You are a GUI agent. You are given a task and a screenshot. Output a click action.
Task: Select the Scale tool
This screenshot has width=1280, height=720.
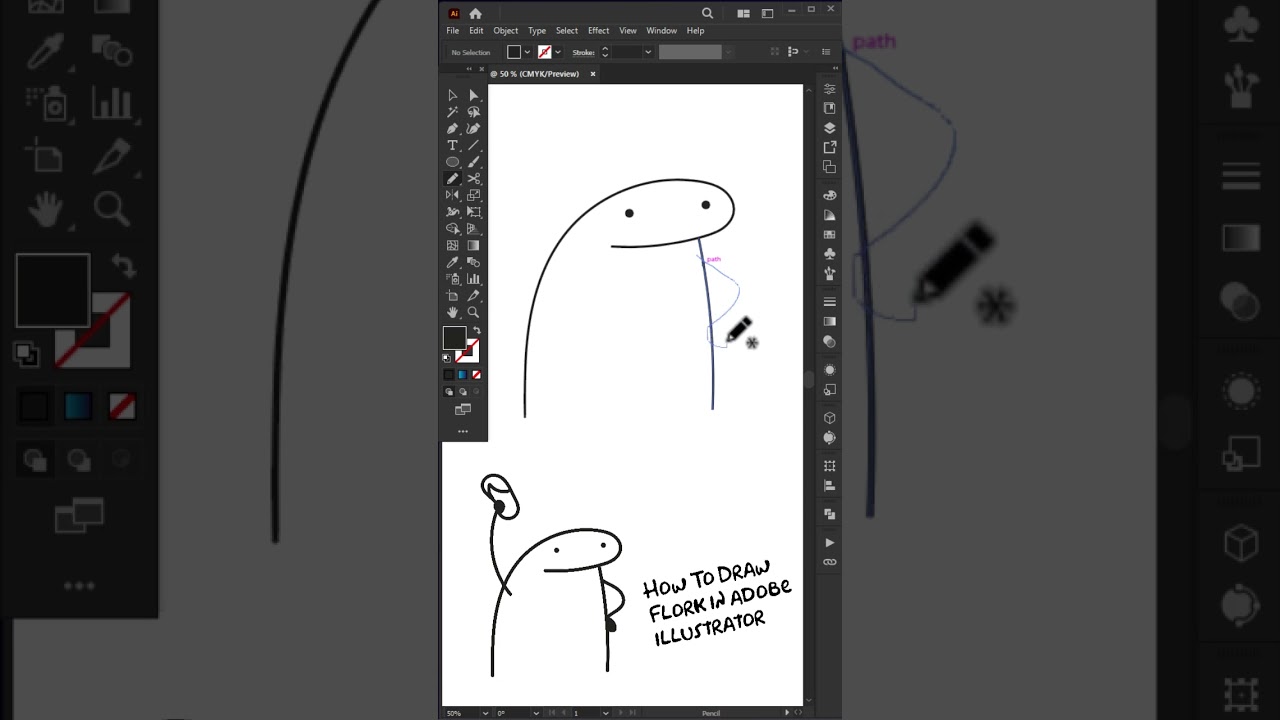[x=474, y=195]
